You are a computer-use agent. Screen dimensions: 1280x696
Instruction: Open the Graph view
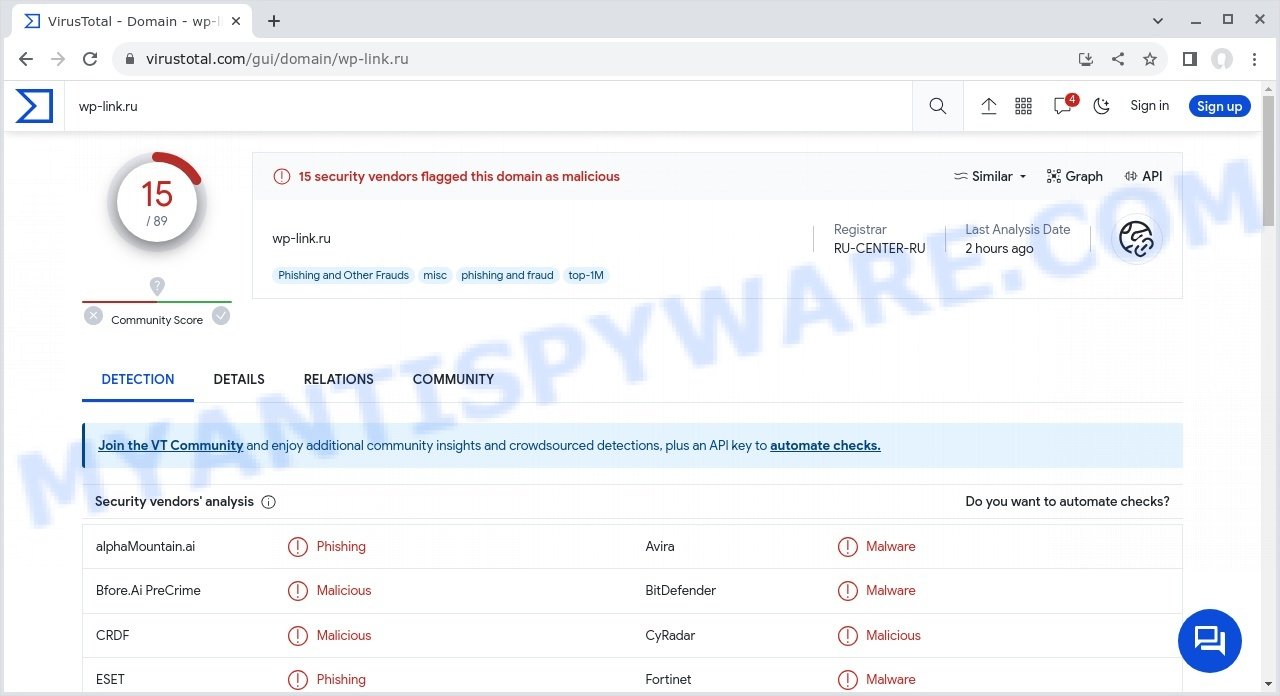(1075, 176)
